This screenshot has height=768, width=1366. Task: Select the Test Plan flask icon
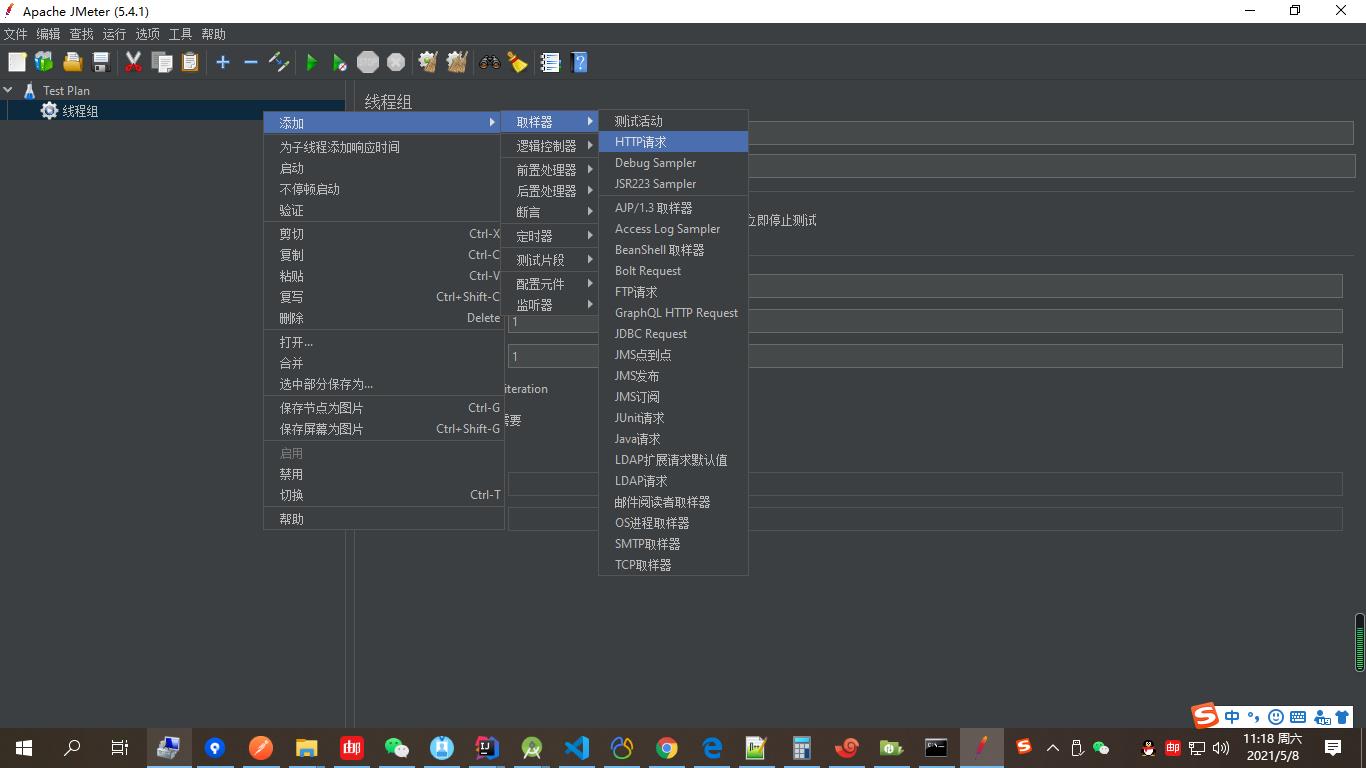[x=29, y=90]
